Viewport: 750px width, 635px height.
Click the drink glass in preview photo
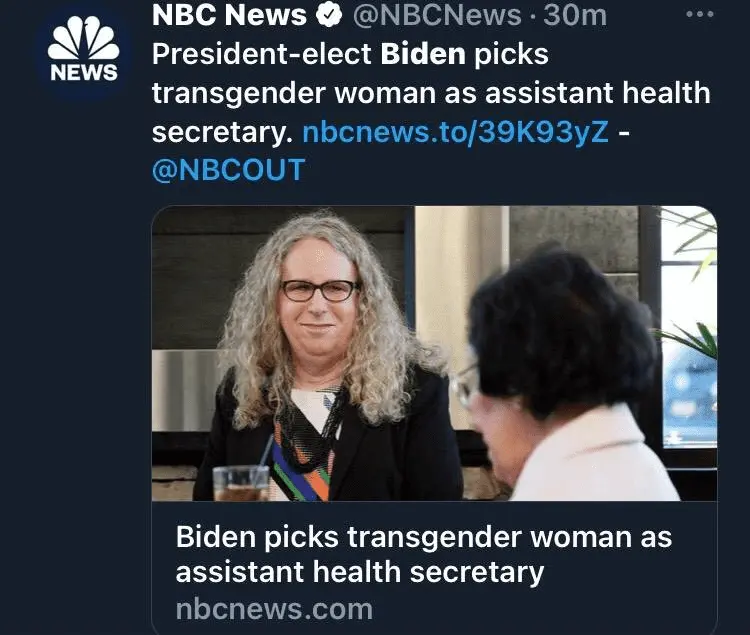point(241,483)
